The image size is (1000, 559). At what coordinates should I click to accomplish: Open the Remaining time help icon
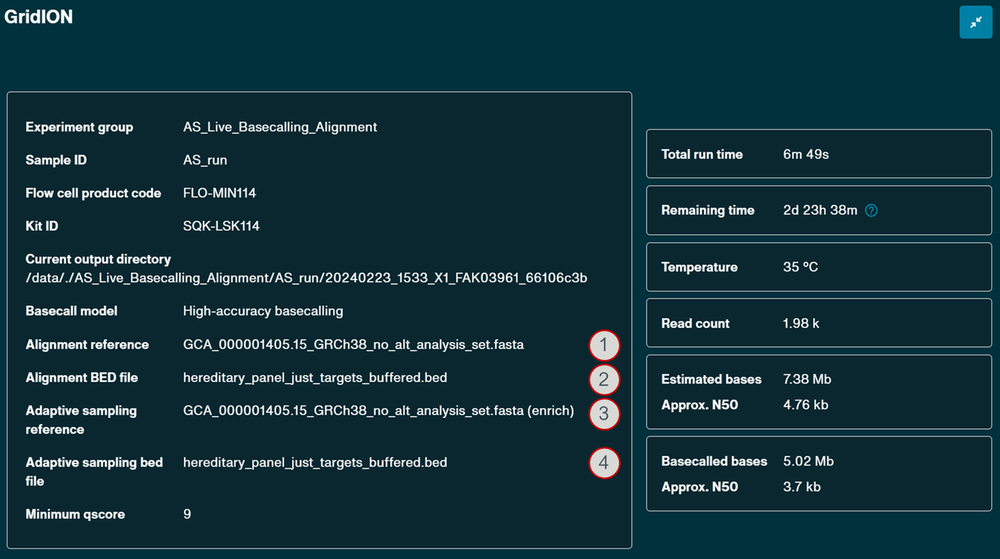[x=871, y=210]
